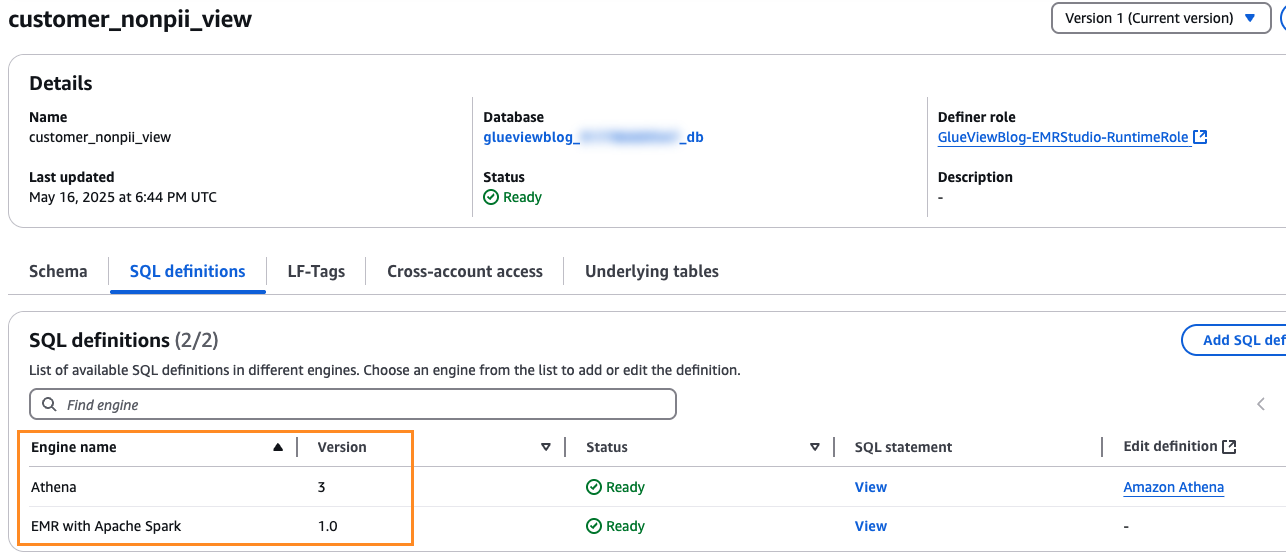
Task: Go to previous page with left chevron
Action: coord(1260,404)
